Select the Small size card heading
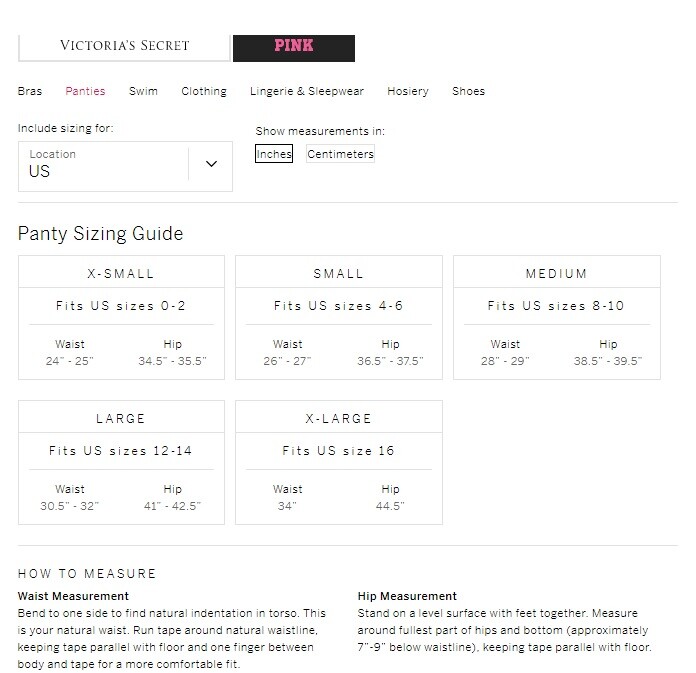 point(339,273)
